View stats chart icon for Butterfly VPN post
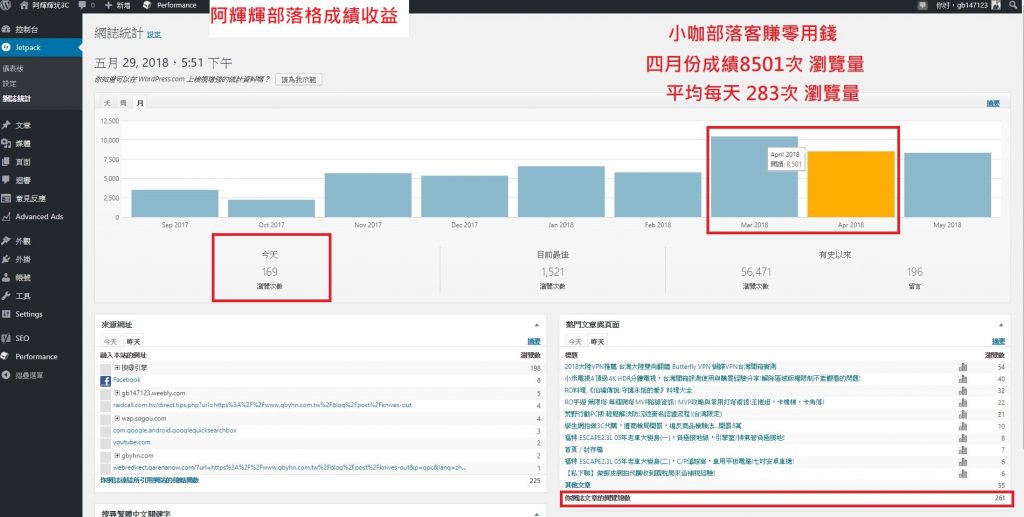Viewport: 1024px width, 517px height. coord(962,368)
